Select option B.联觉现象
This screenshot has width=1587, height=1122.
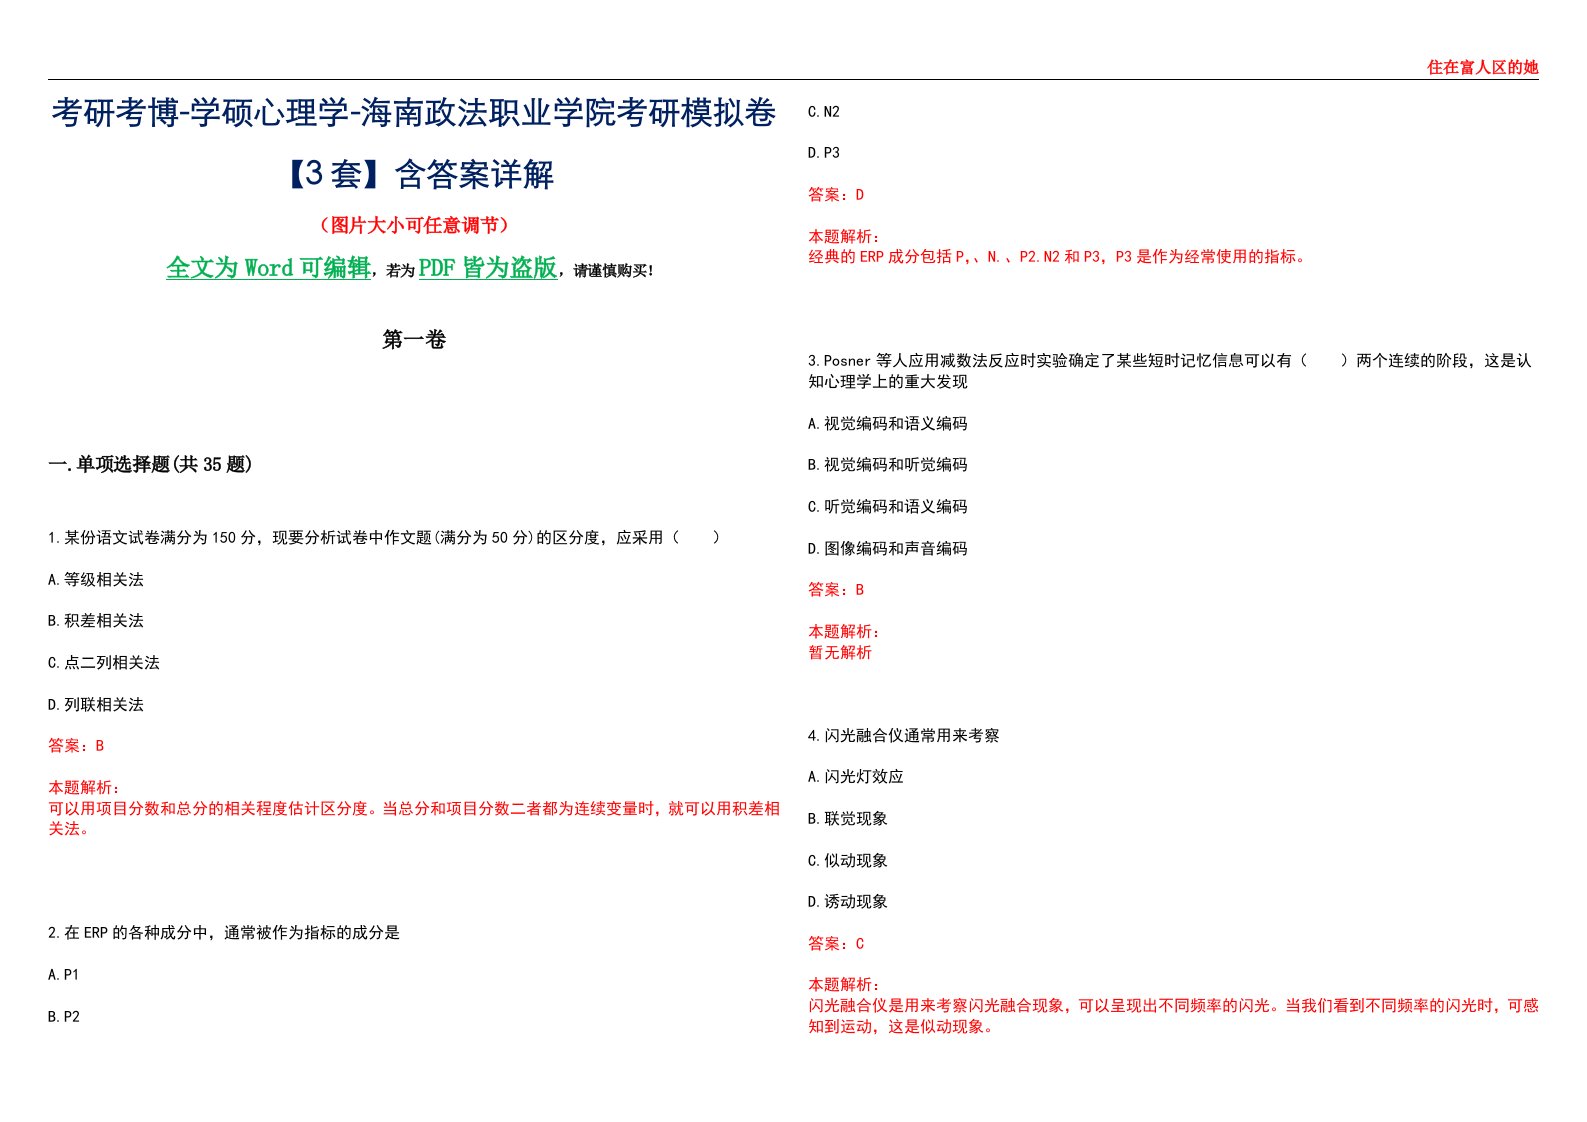coord(848,819)
